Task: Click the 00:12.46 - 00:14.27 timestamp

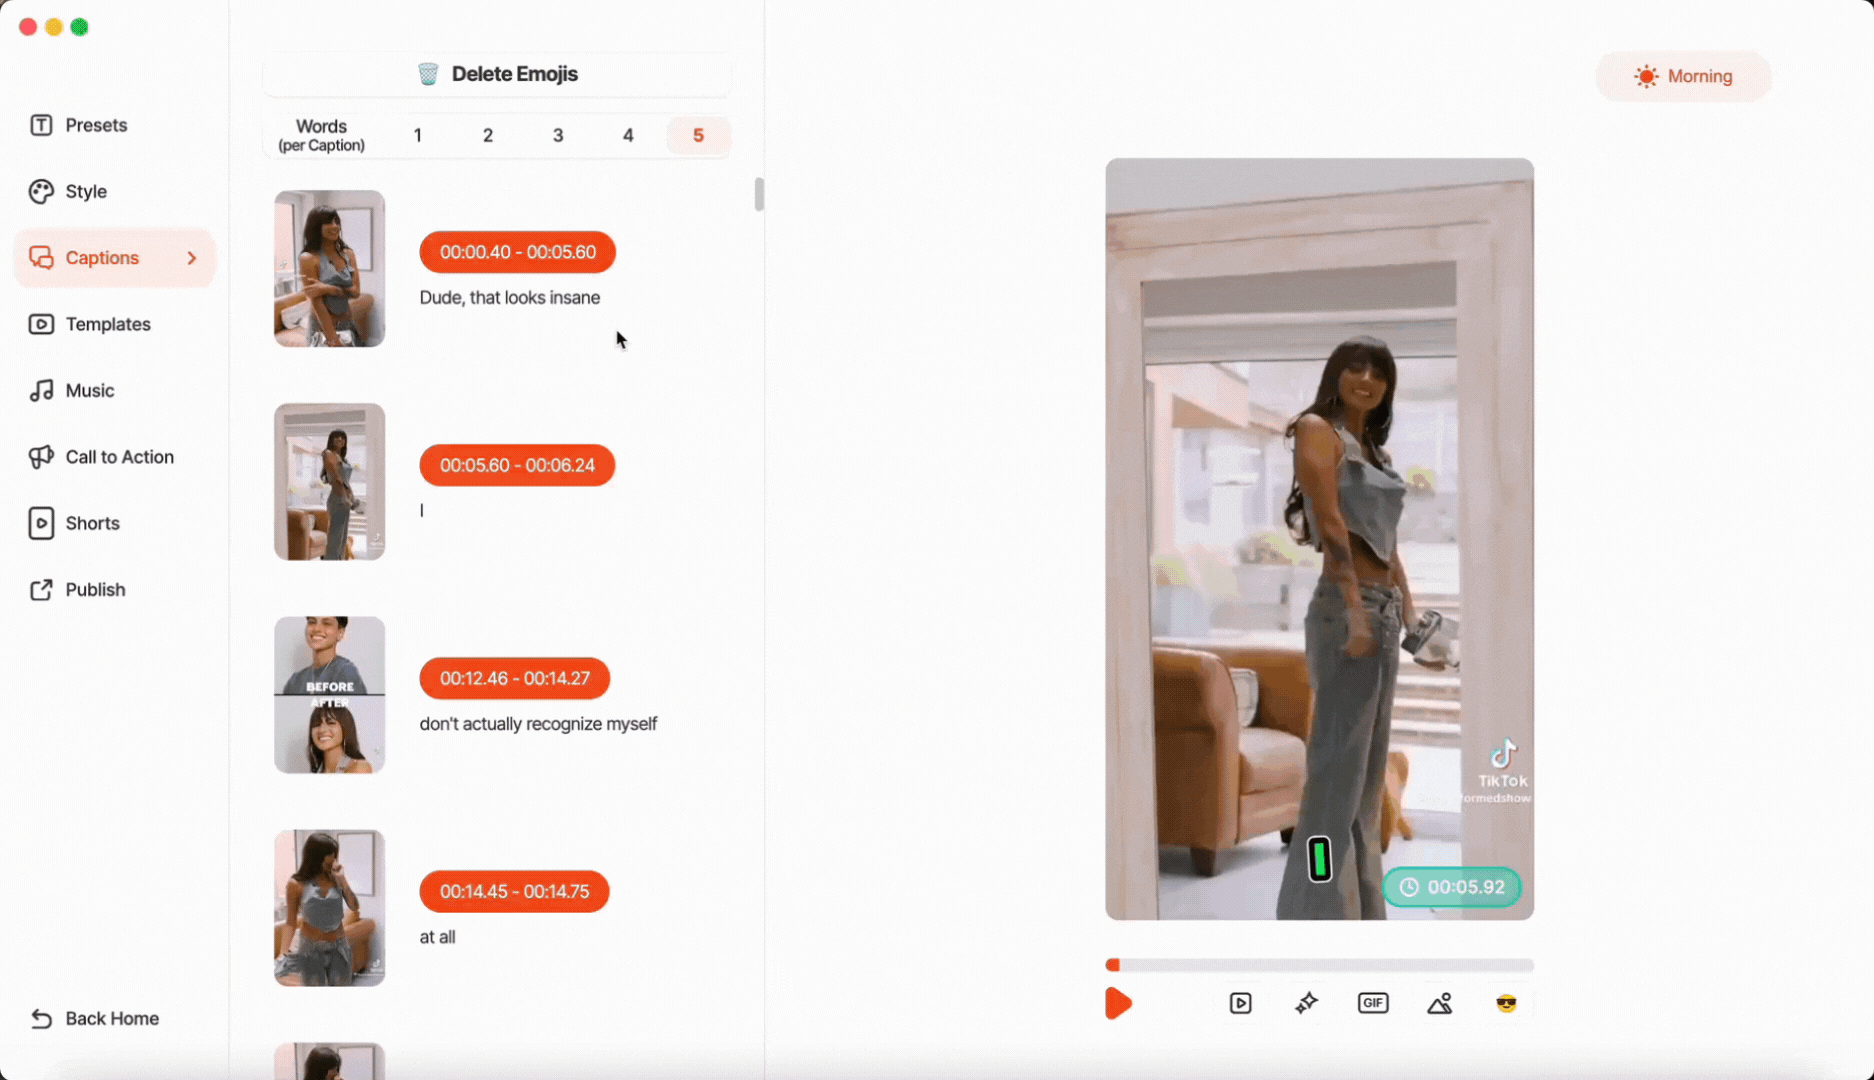Action: click(514, 678)
